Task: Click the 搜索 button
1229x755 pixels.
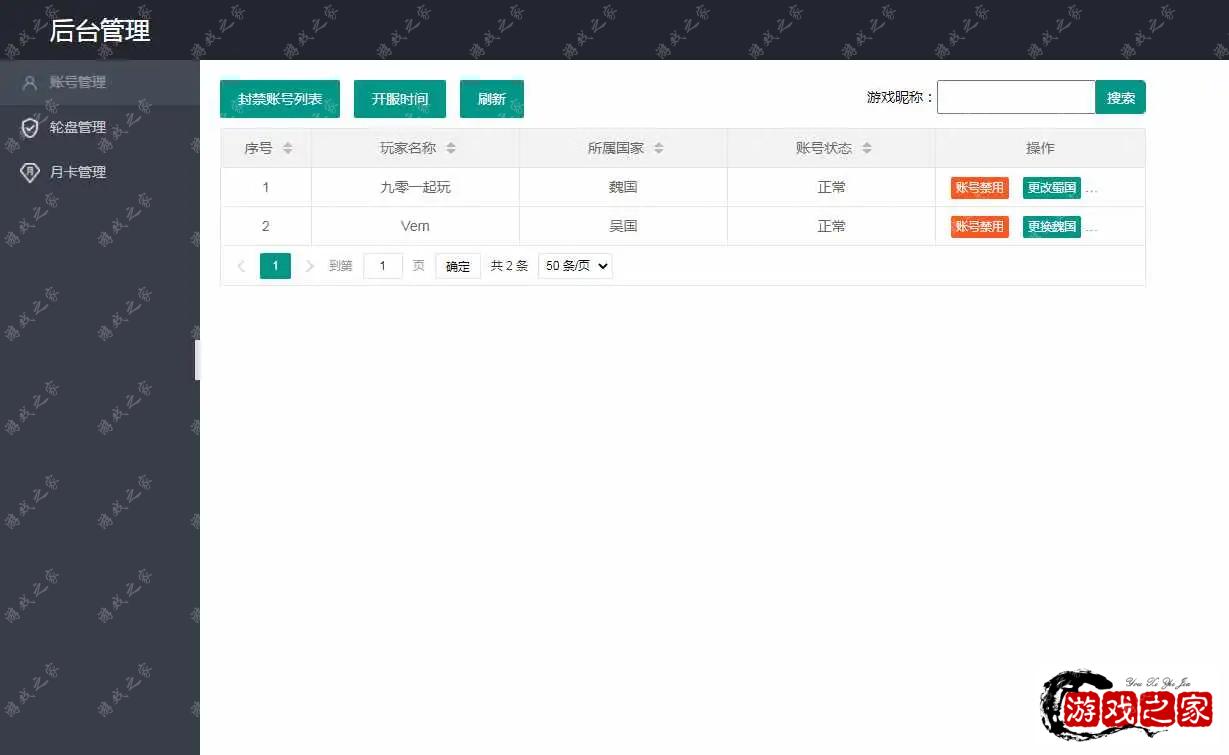Action: click(1121, 97)
